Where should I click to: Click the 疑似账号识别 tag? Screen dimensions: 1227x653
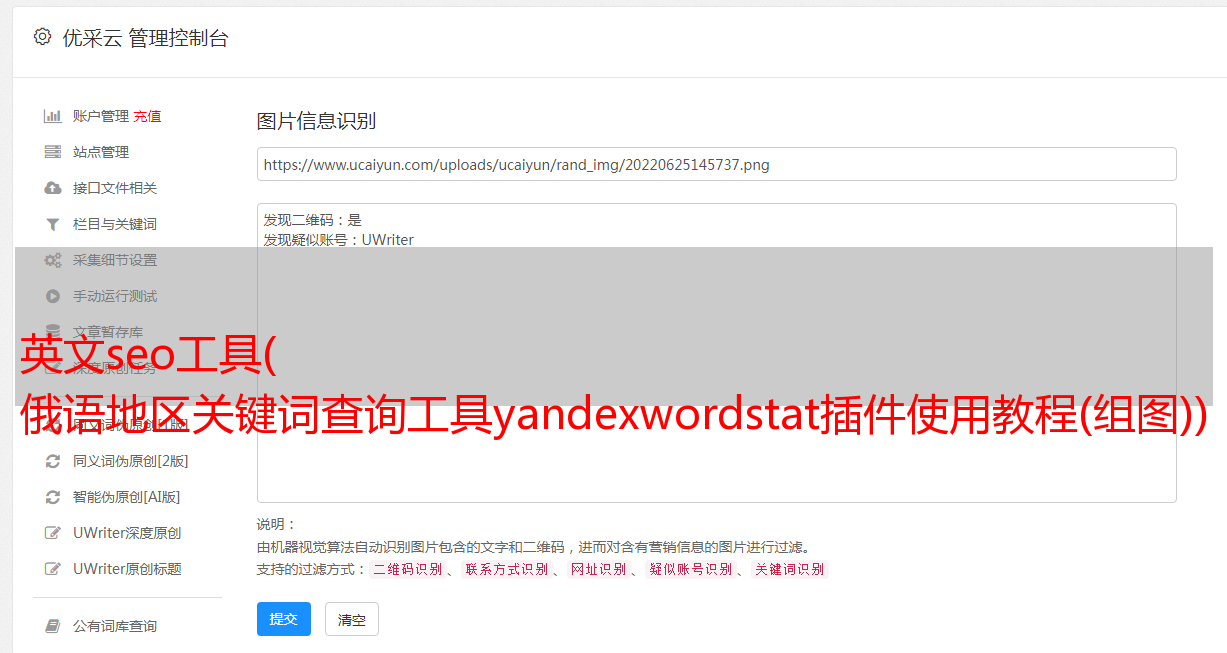coord(690,569)
